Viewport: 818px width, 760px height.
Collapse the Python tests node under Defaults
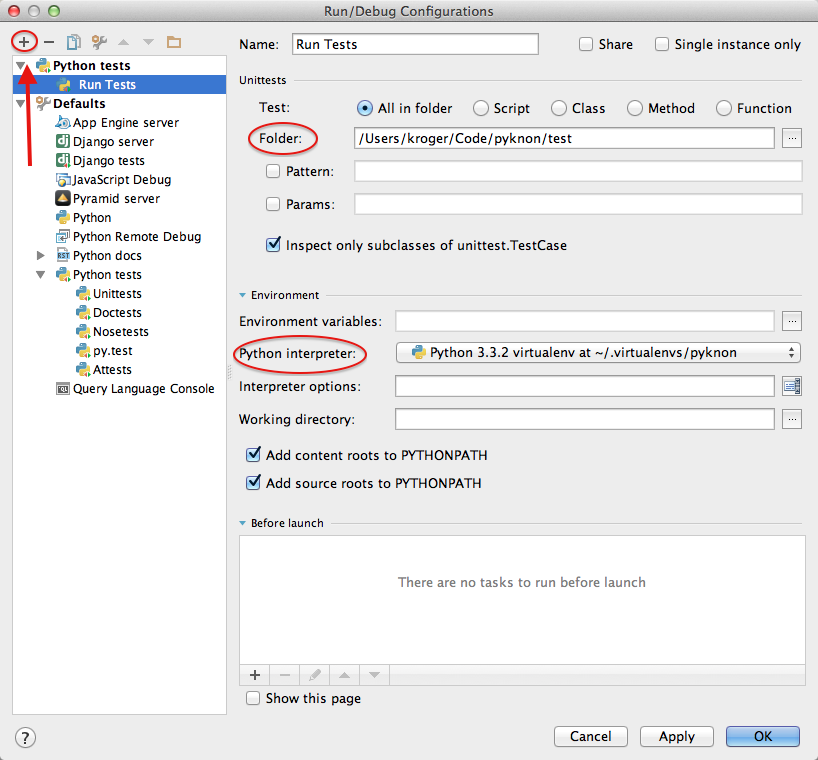[x=41, y=274]
